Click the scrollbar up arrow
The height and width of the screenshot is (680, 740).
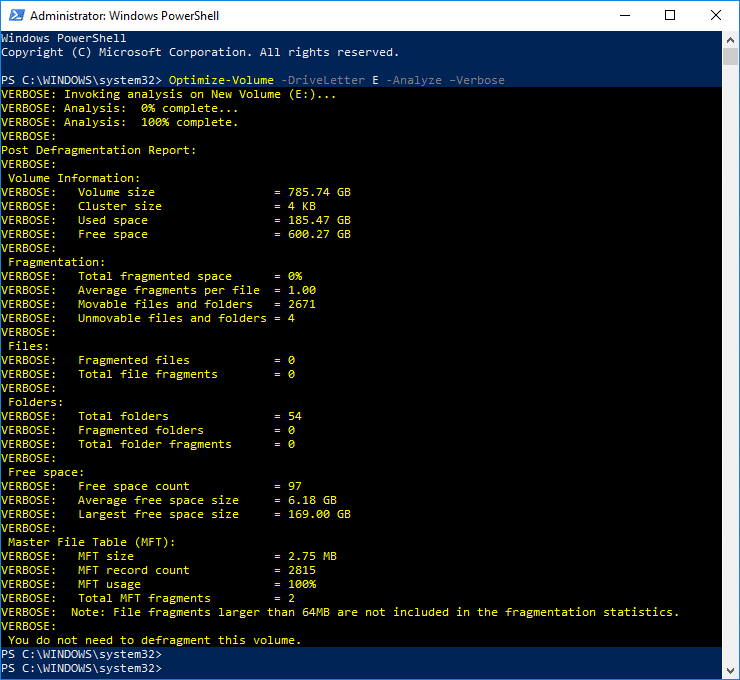[x=730, y=40]
